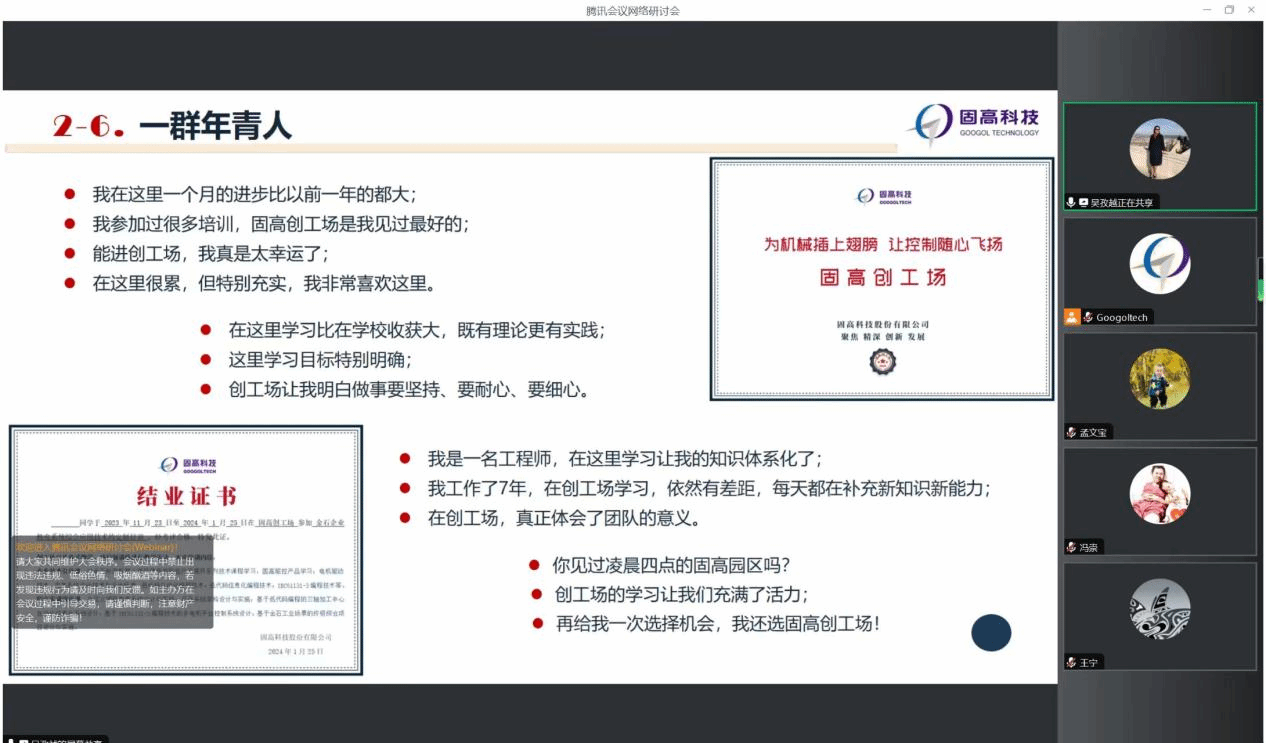Screen dimensions: 1266x743
Task: Select the Googoltech logo avatar tile
Action: click(1160, 264)
